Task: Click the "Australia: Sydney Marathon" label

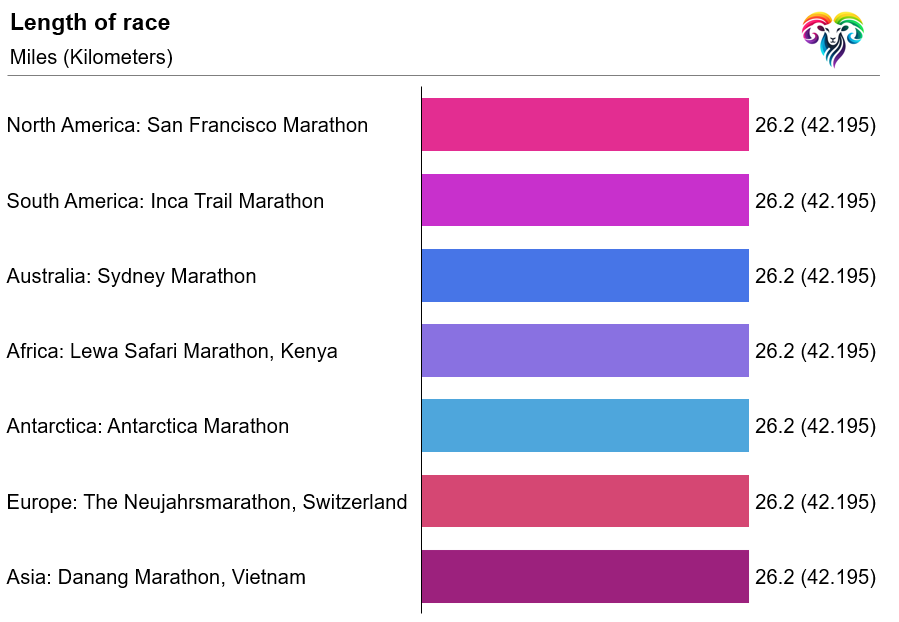Action: click(131, 276)
